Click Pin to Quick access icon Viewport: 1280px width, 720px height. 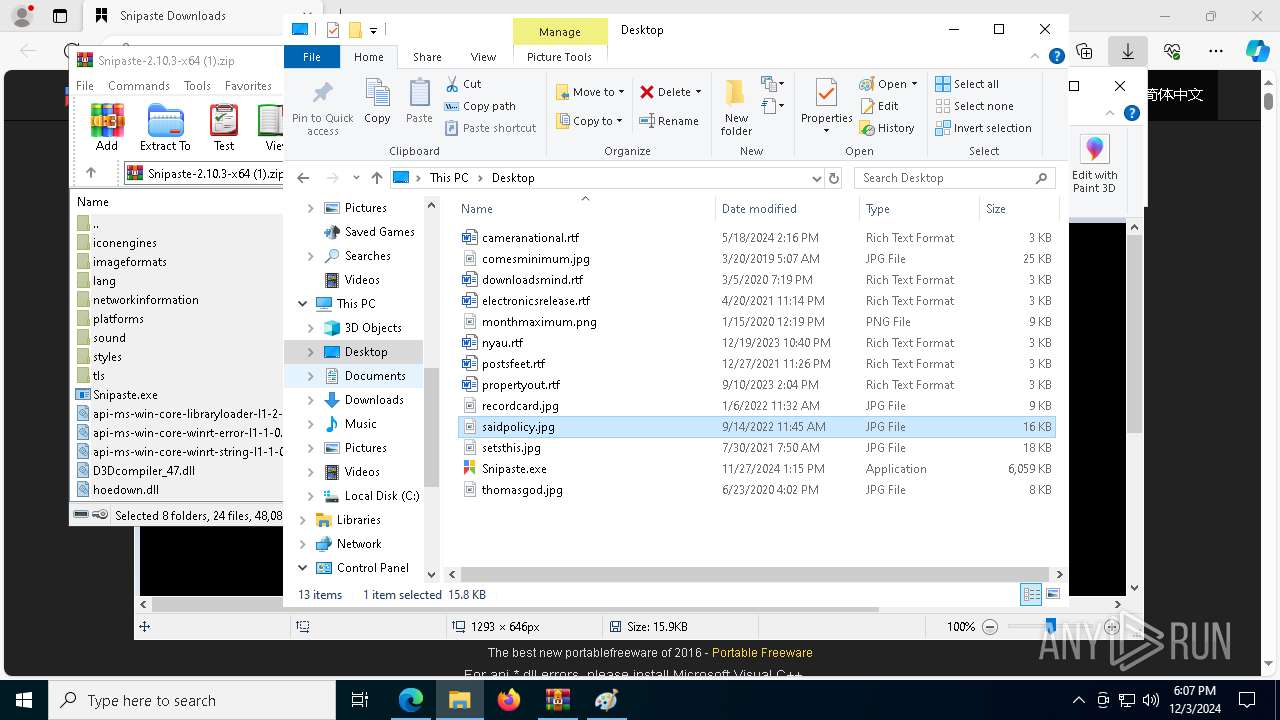[x=322, y=108]
